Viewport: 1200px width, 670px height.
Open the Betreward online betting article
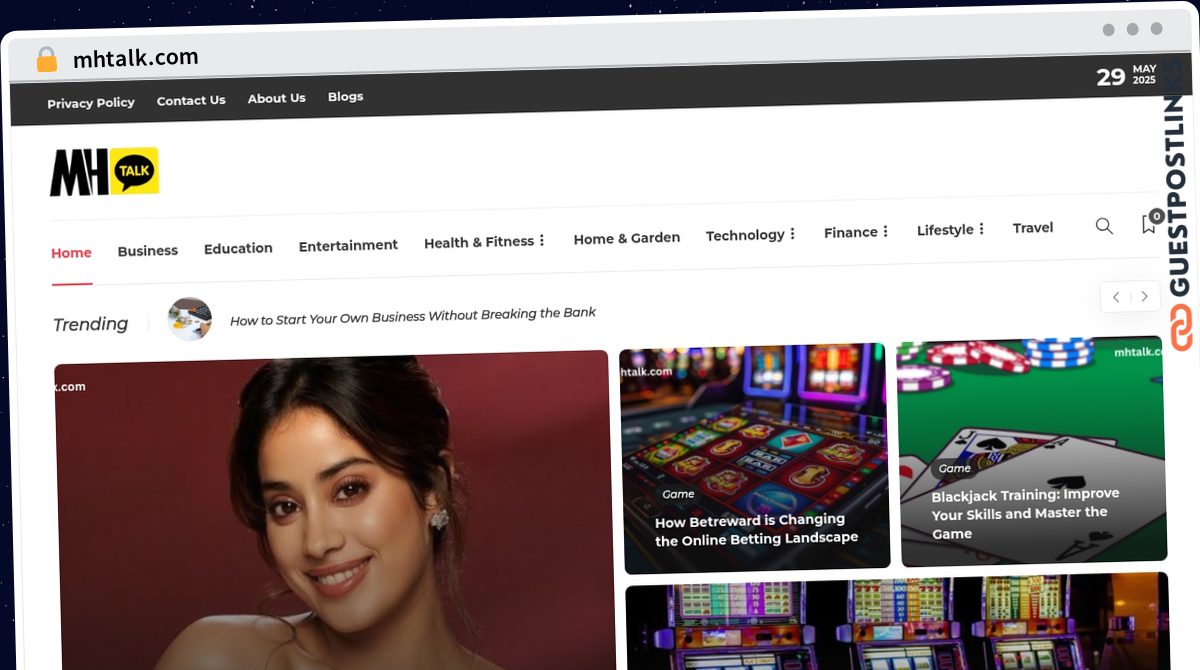(756, 529)
